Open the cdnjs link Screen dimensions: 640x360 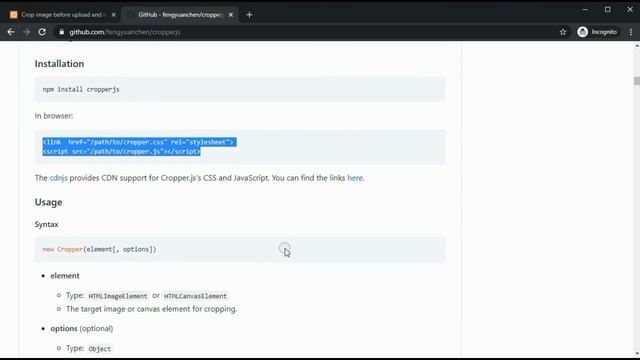[58, 178]
